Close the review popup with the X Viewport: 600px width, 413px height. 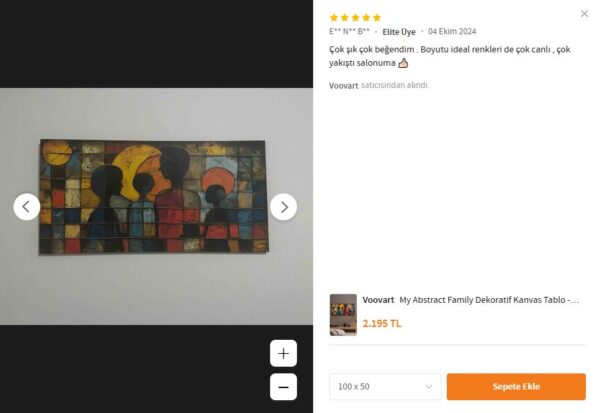click(x=584, y=14)
